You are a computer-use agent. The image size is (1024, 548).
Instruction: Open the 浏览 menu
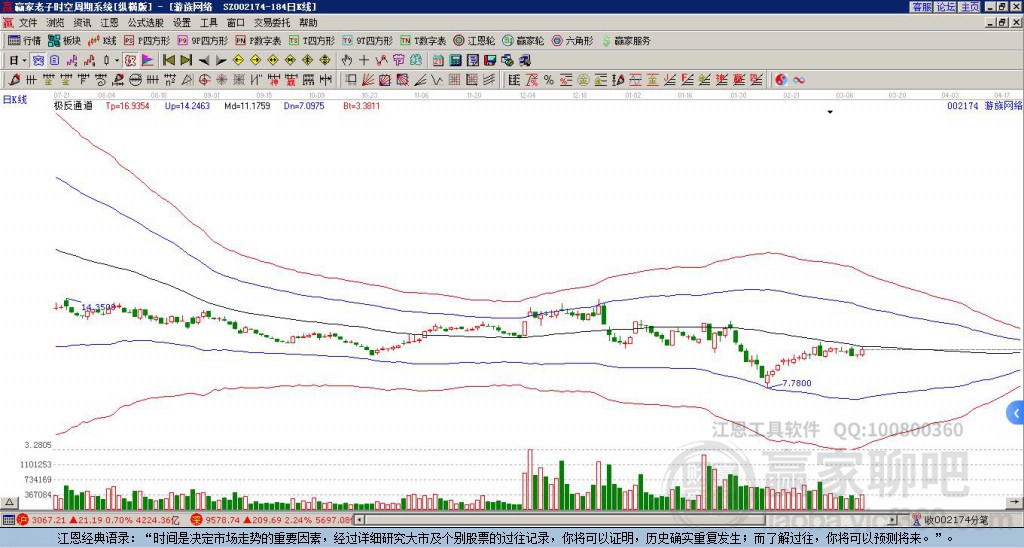coord(56,23)
